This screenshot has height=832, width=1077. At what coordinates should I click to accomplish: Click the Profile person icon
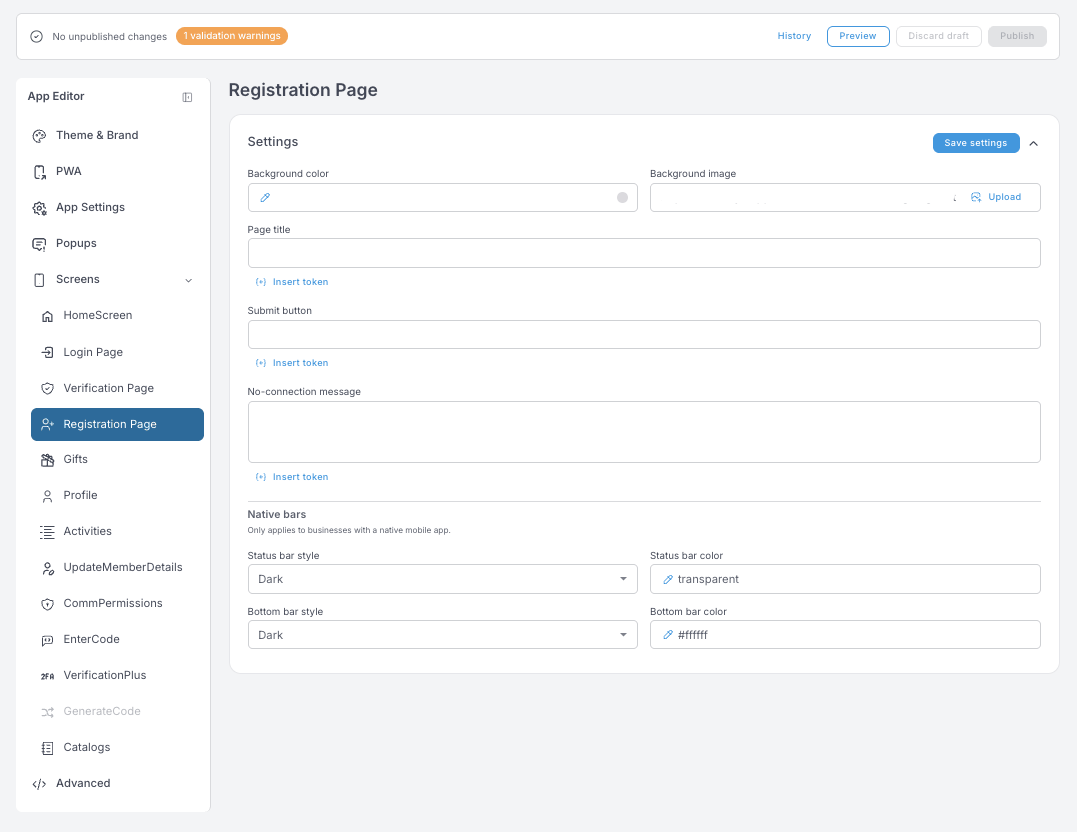coord(47,496)
